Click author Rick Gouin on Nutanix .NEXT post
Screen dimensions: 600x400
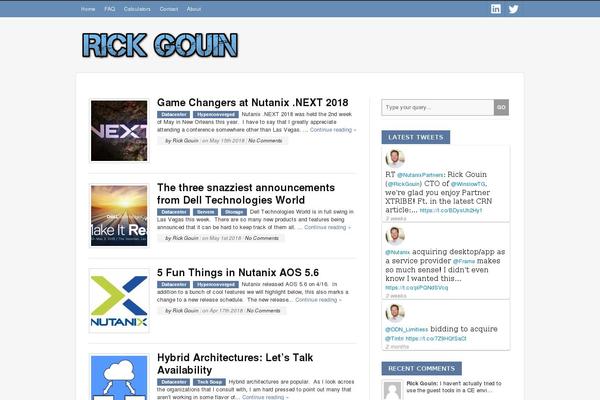[186, 141]
